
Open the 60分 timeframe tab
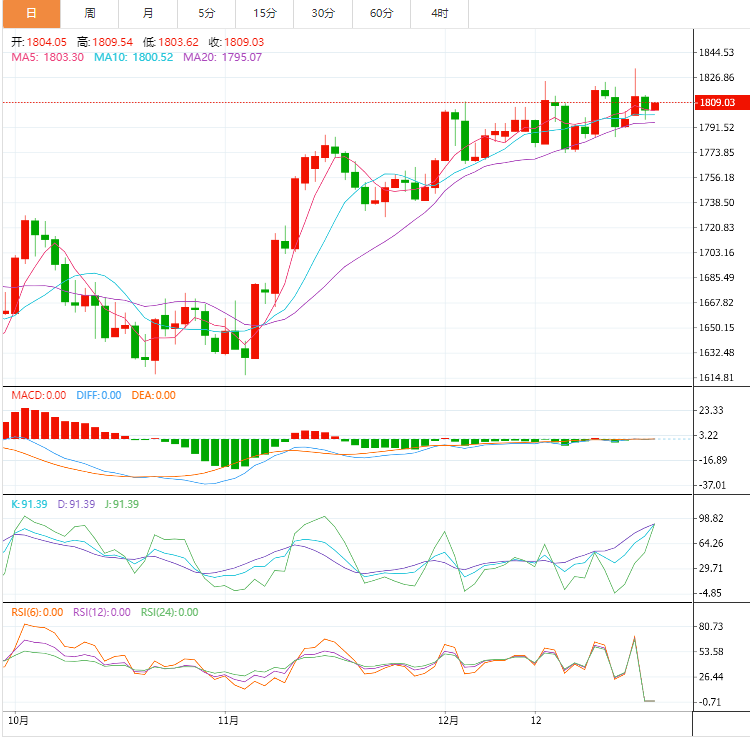[381, 13]
